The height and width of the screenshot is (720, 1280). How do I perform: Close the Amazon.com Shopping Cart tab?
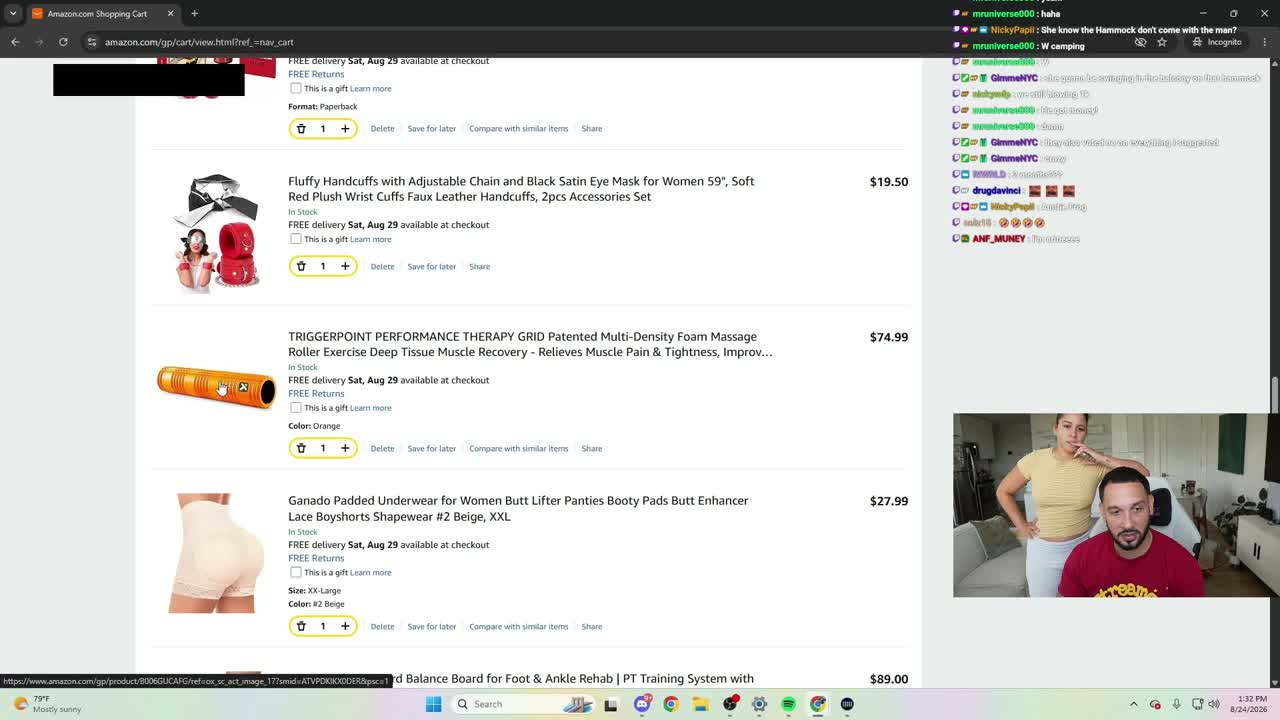pyautogui.click(x=170, y=14)
